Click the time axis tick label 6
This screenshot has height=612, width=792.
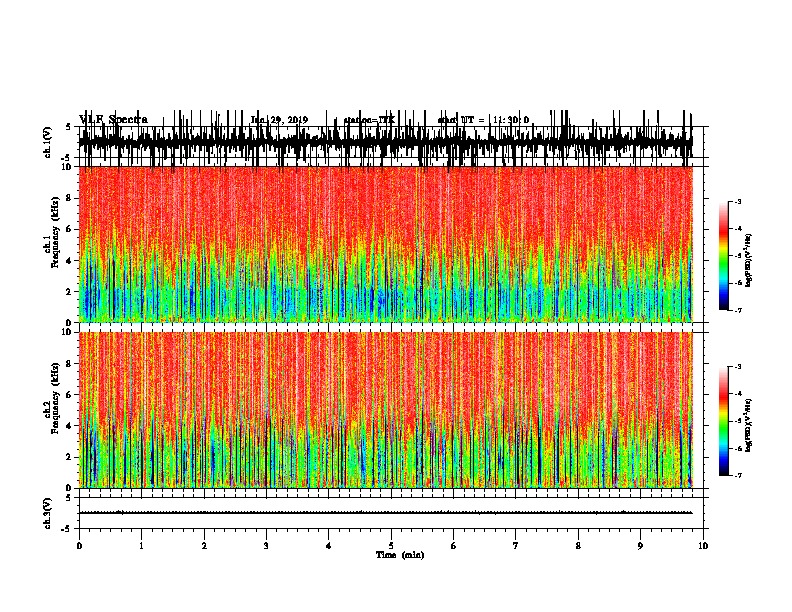coord(454,546)
